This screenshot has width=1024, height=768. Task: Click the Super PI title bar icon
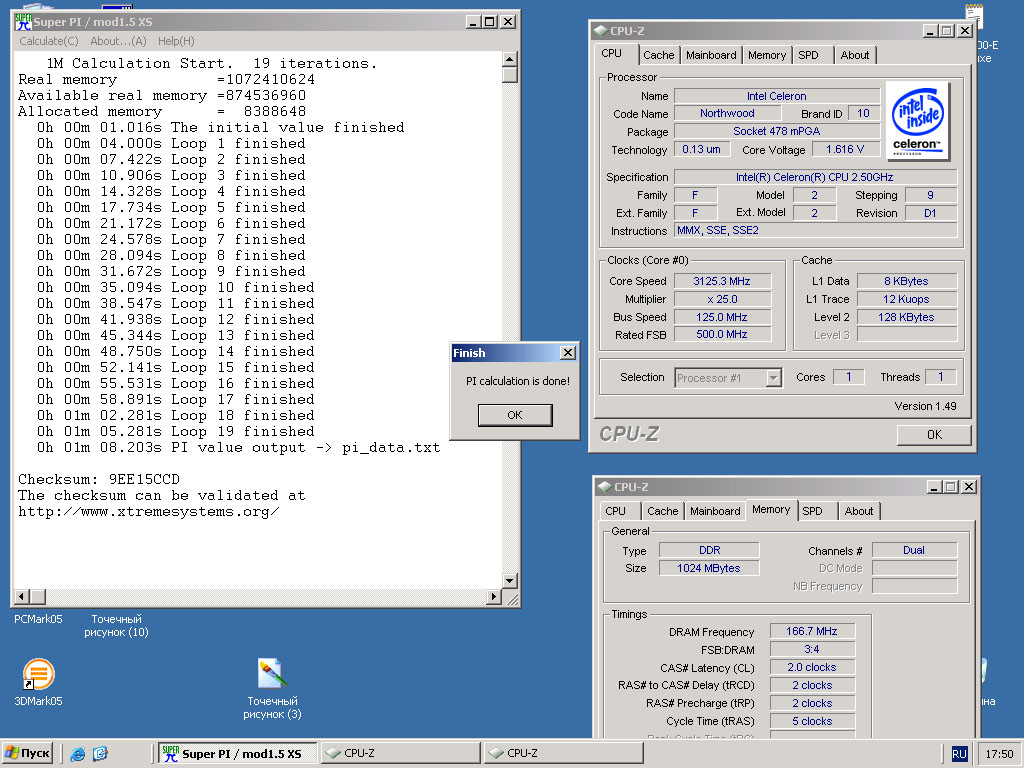click(24, 22)
